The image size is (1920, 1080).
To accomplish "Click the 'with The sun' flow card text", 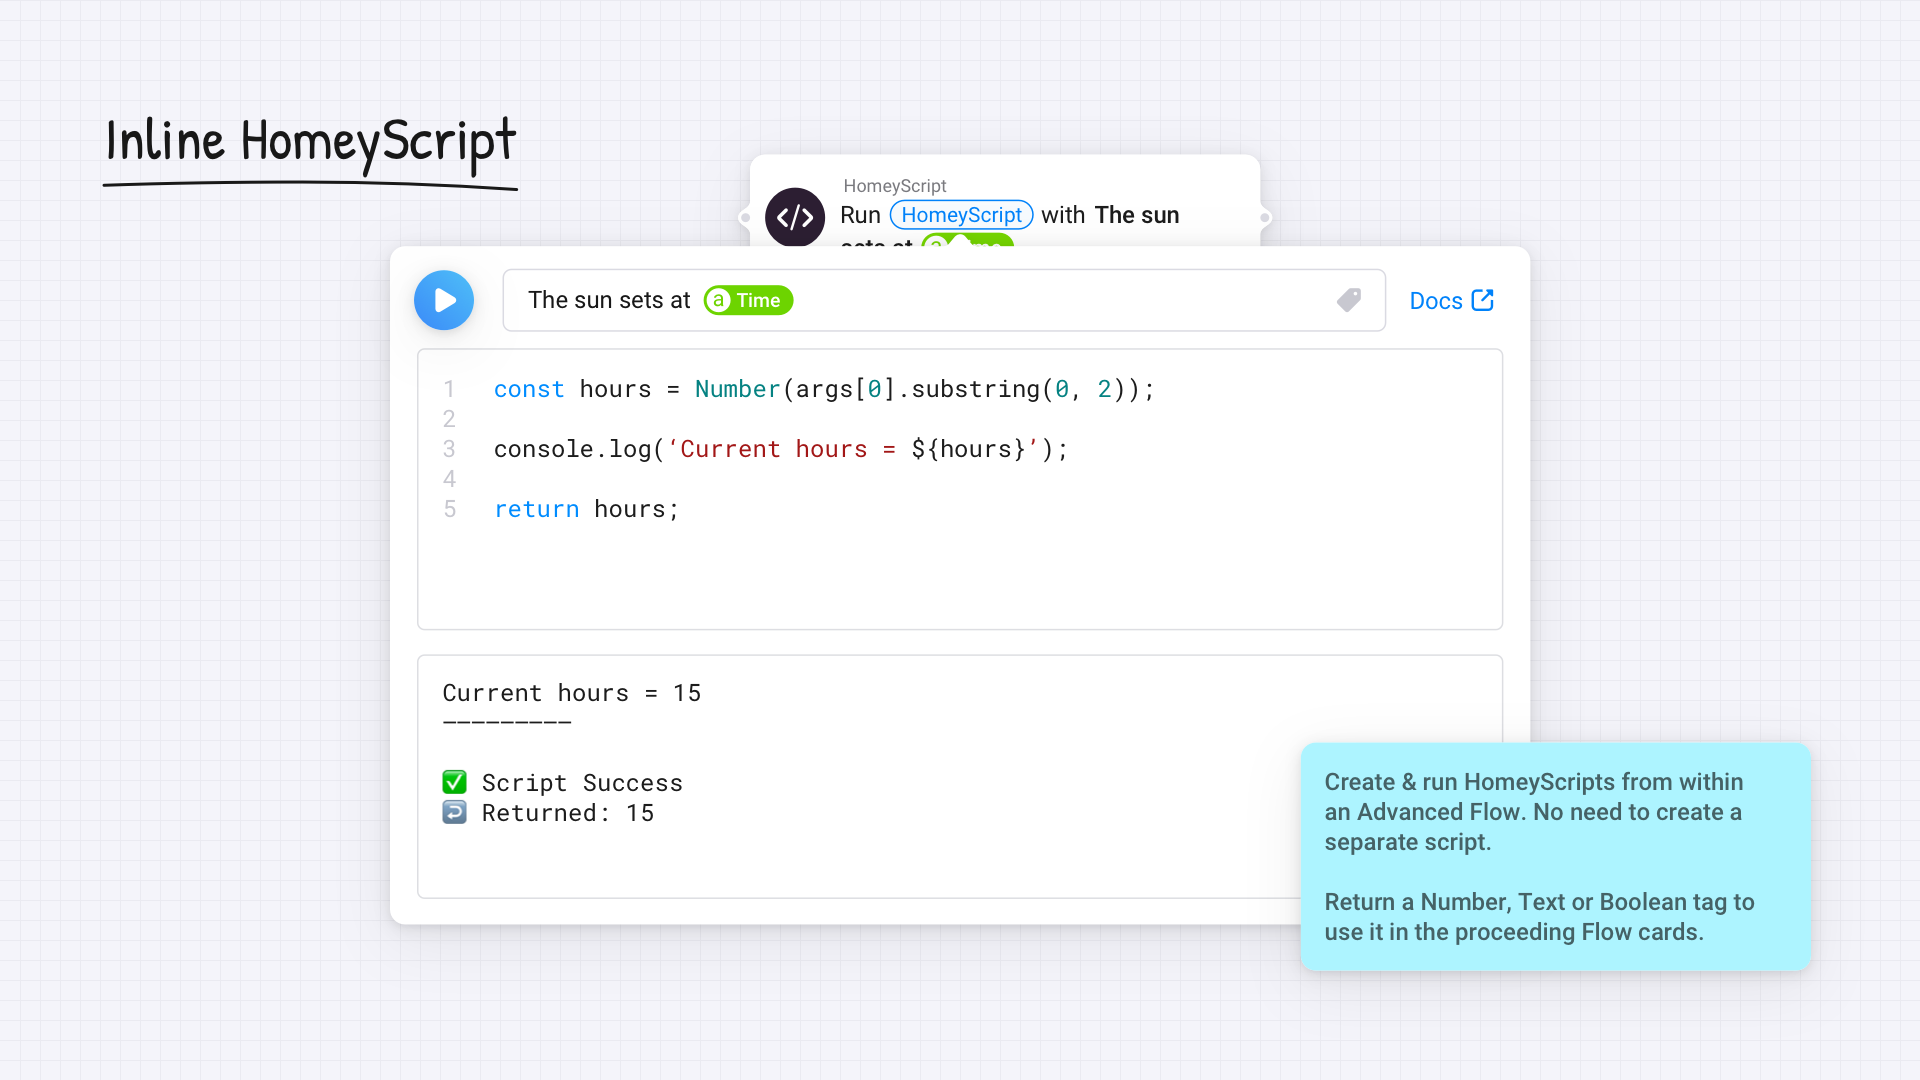I will click(1110, 215).
